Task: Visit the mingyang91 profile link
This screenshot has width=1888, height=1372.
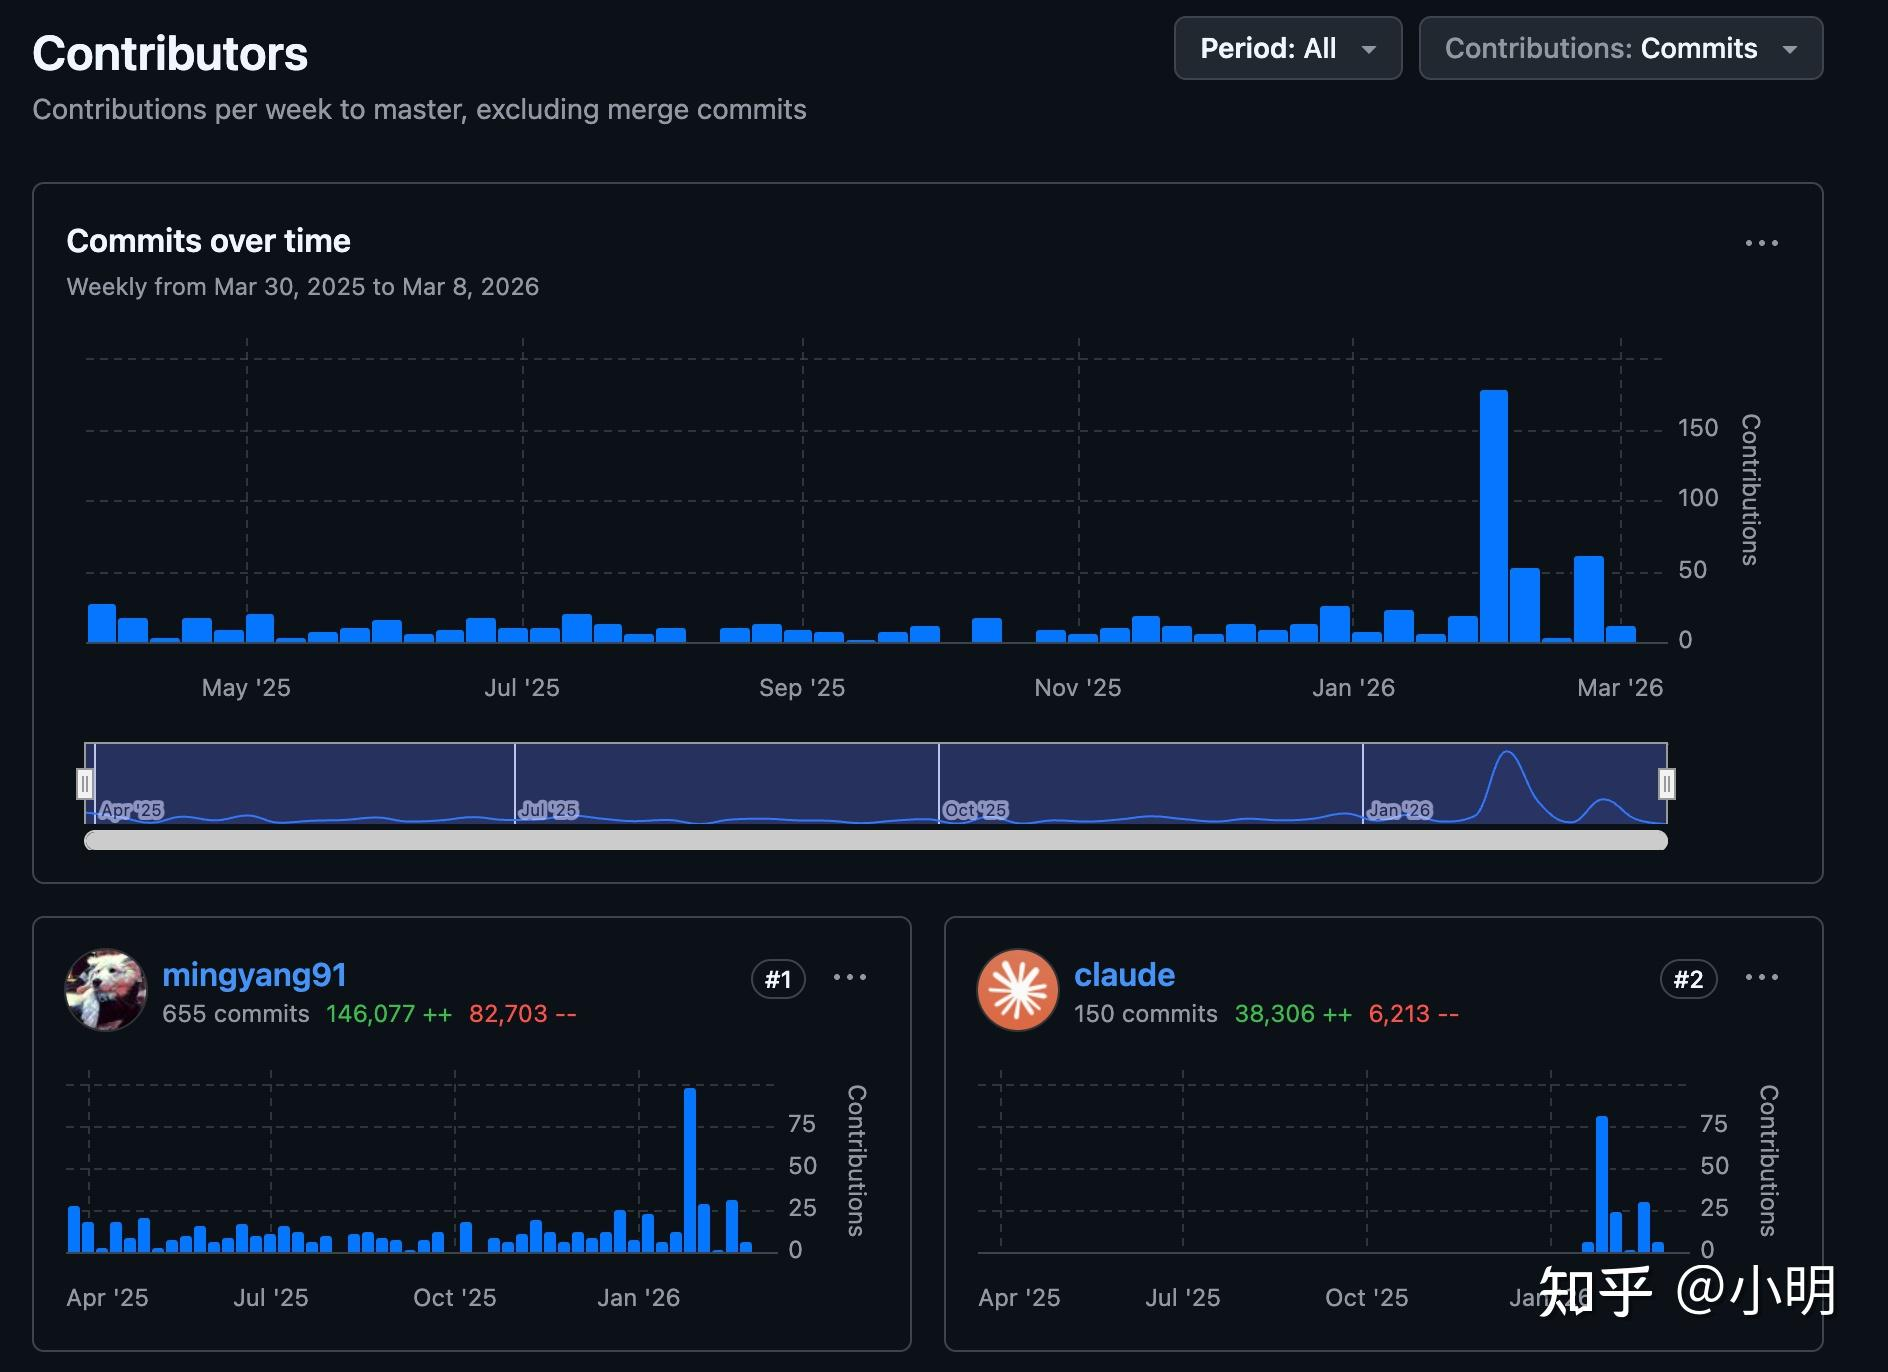Action: [254, 975]
